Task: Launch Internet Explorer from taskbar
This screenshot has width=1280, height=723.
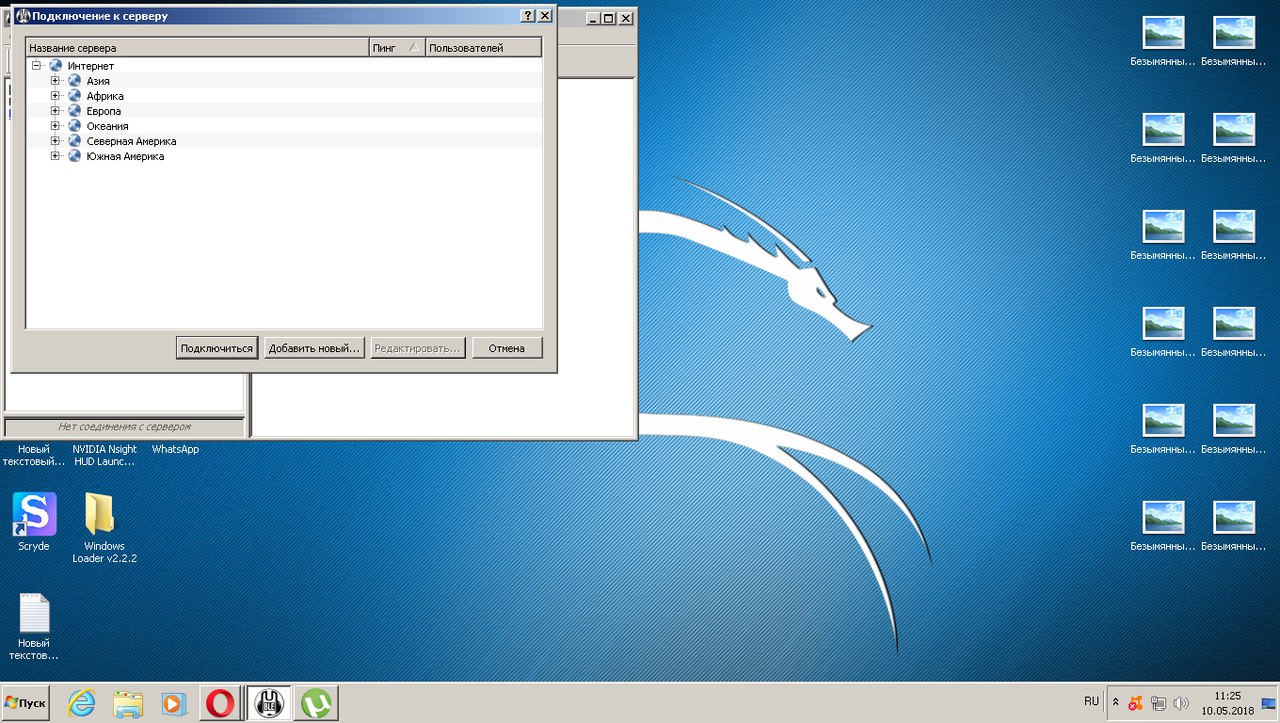Action: pos(81,703)
